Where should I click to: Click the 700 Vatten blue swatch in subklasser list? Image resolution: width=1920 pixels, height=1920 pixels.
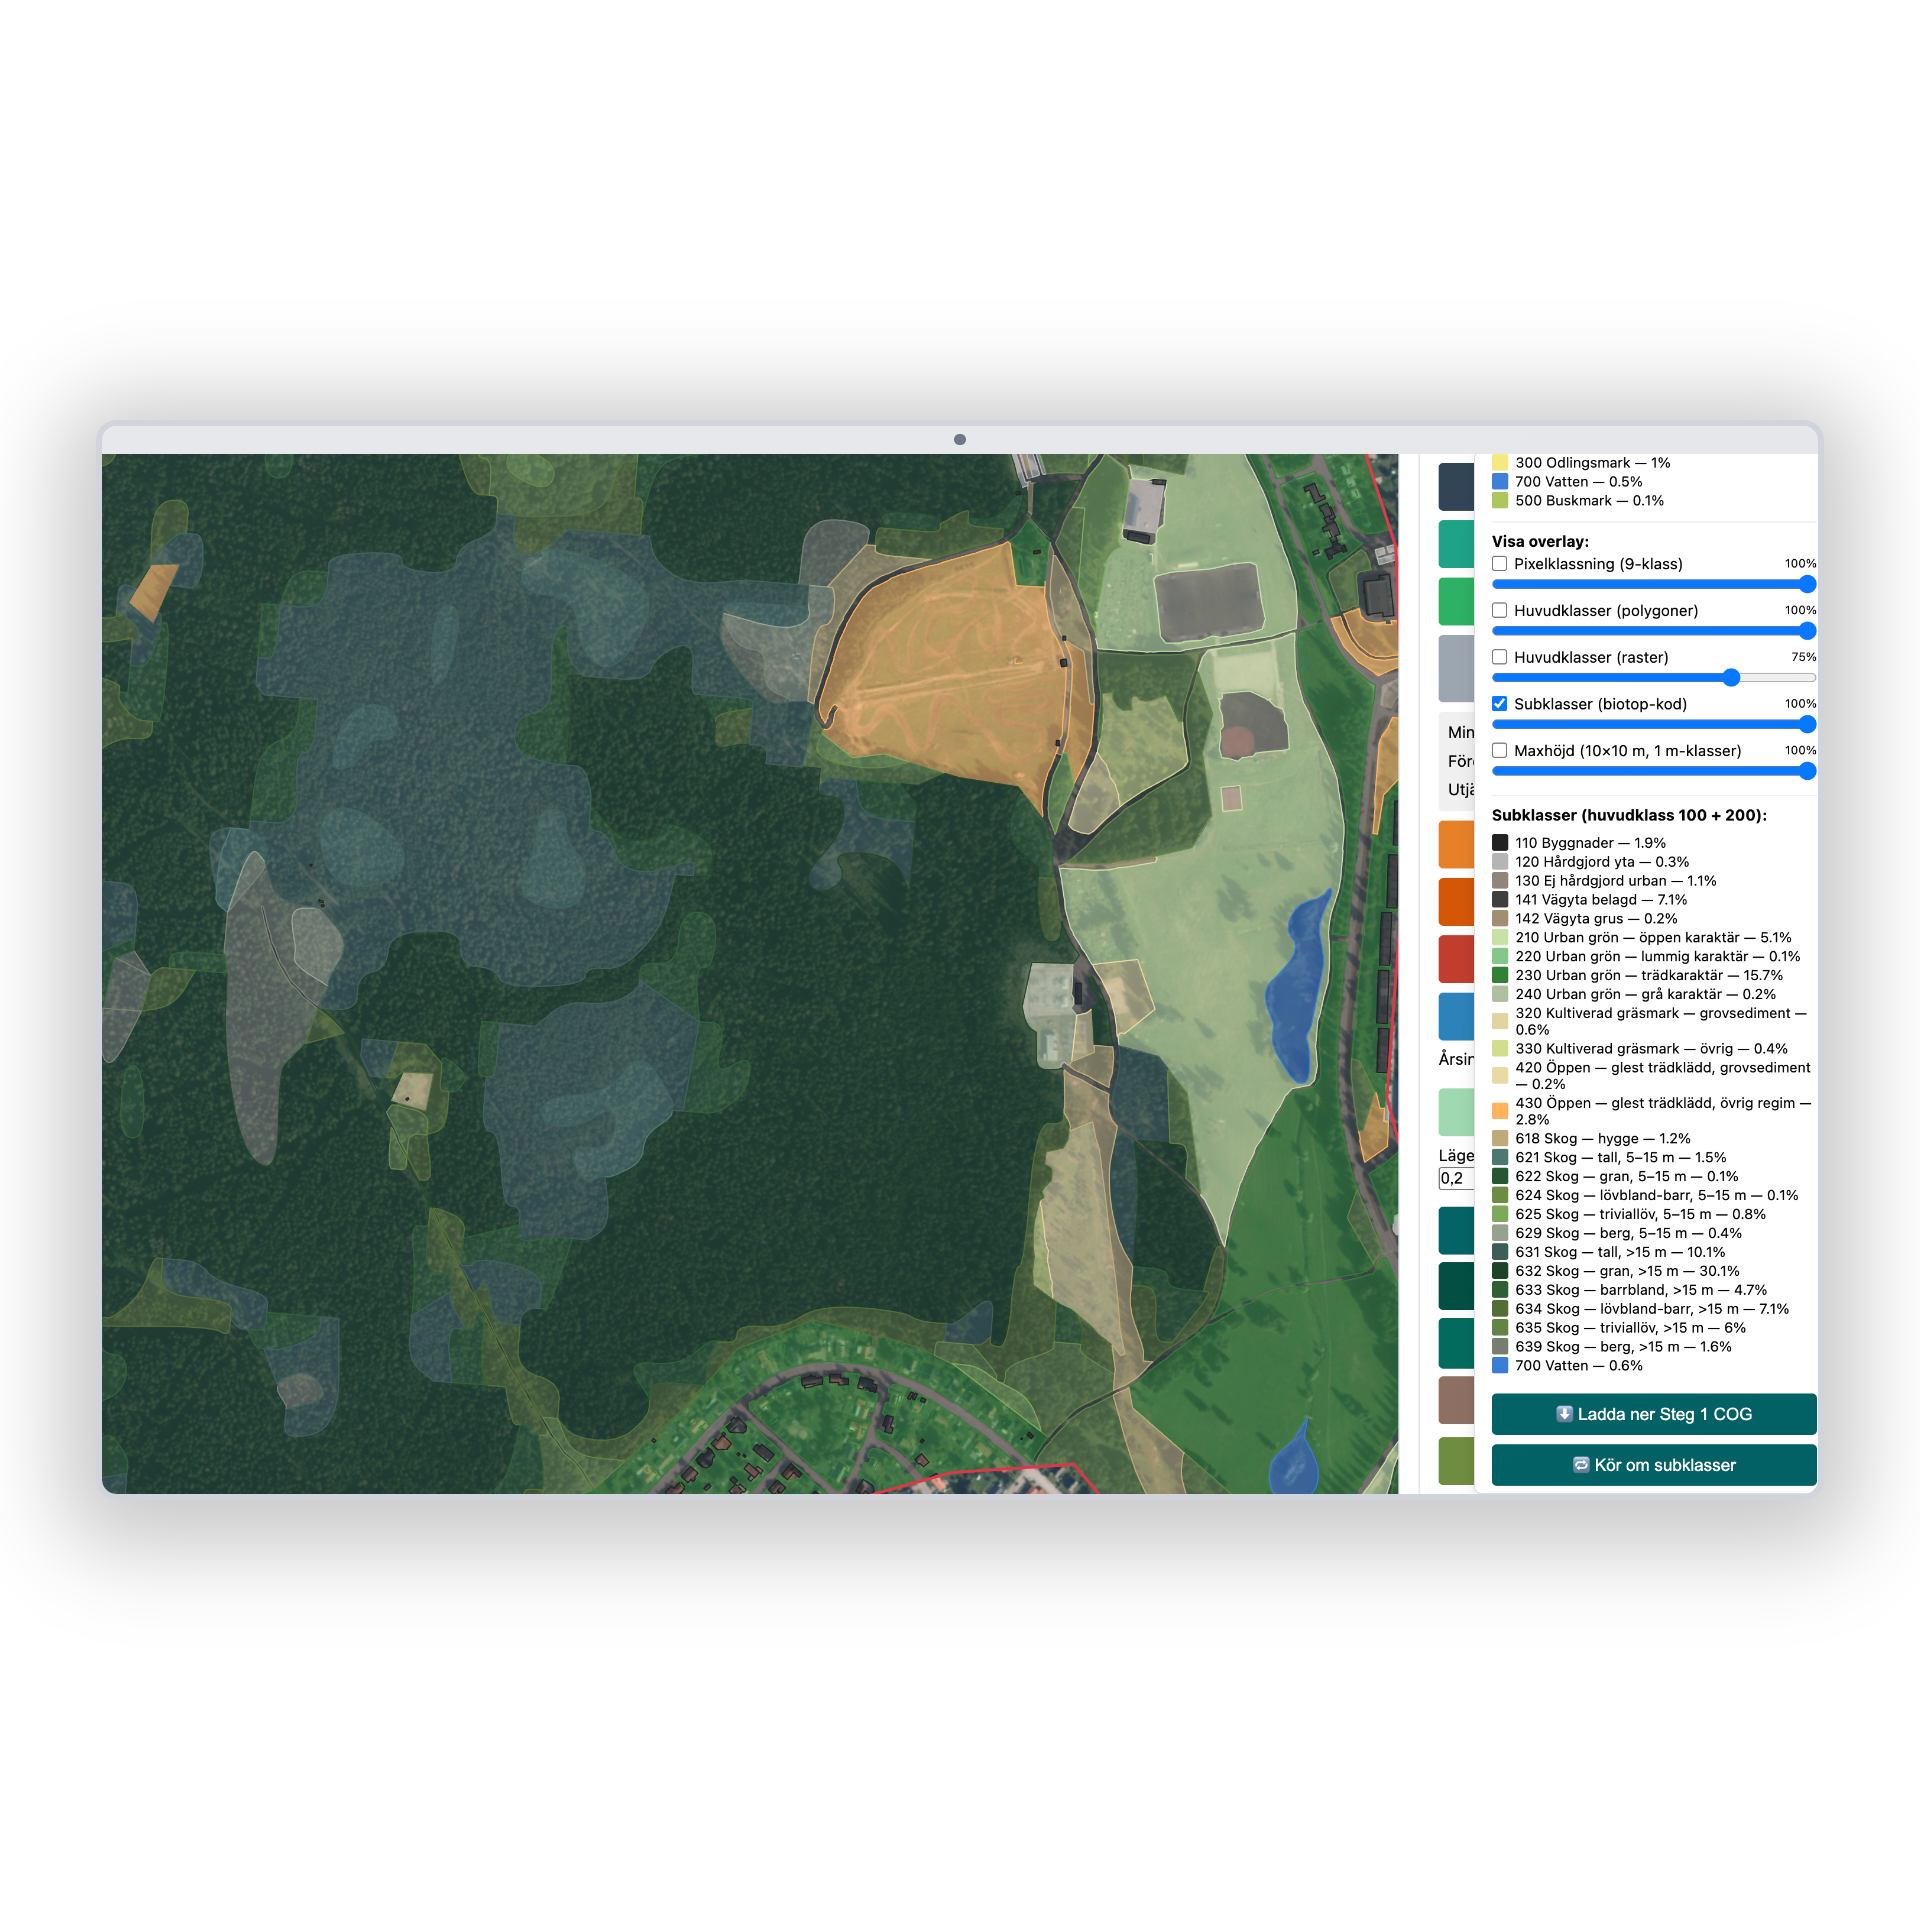click(x=1500, y=1365)
